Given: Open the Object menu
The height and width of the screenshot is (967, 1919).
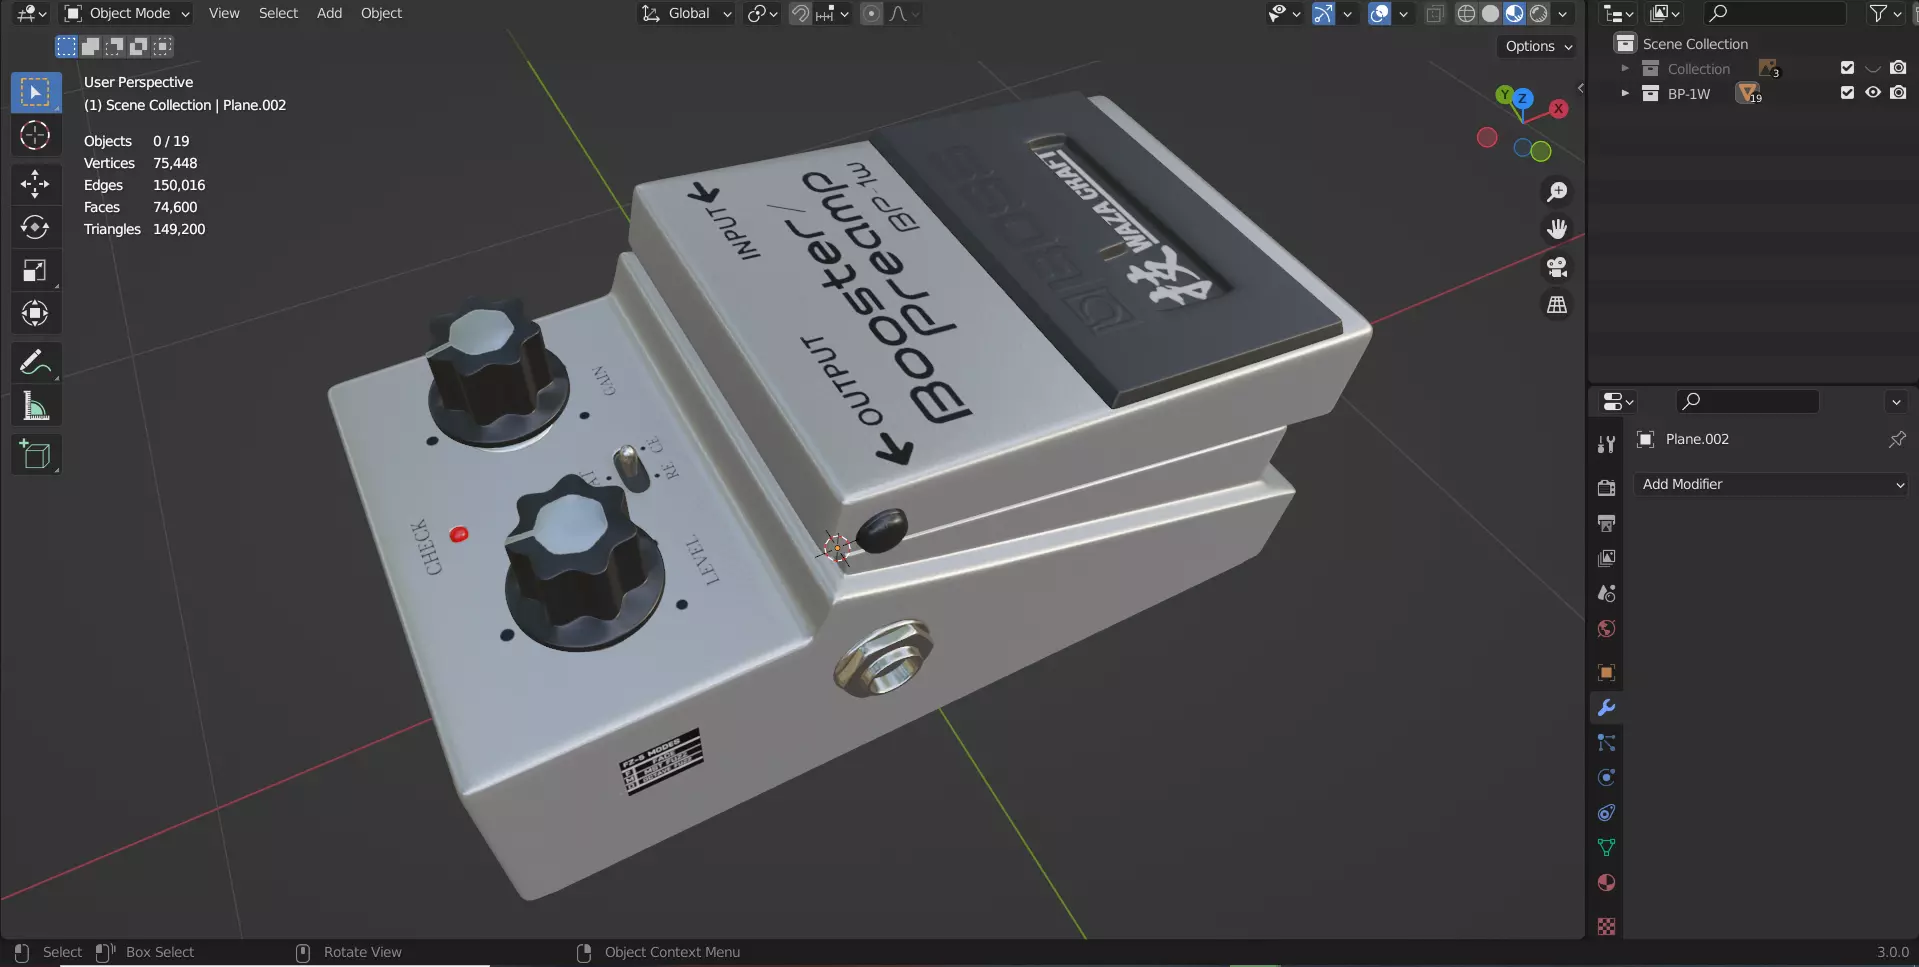Looking at the screenshot, I should click(x=381, y=13).
